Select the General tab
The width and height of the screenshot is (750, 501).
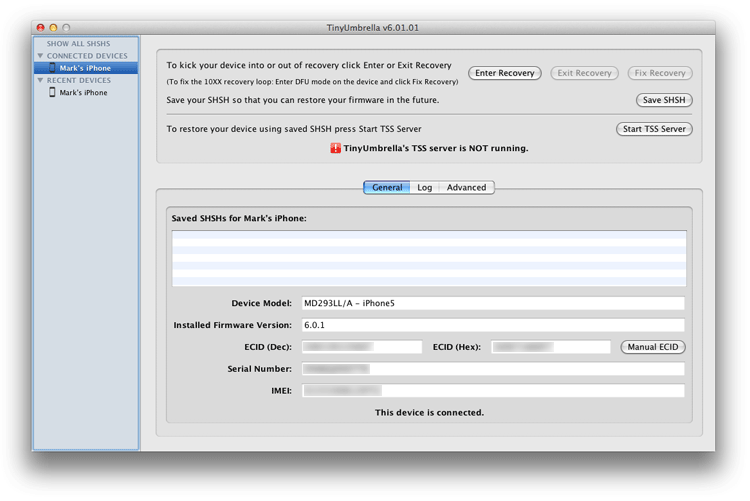click(387, 187)
